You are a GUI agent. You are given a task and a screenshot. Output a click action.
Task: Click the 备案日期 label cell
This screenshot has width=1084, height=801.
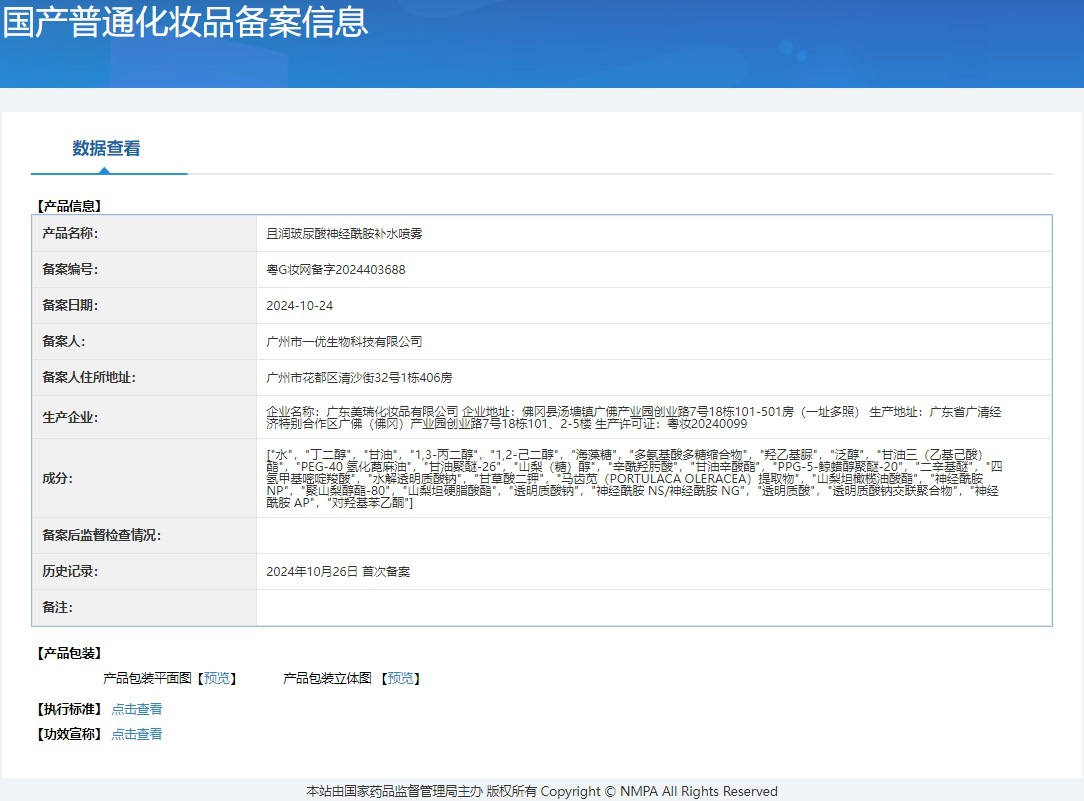point(144,305)
